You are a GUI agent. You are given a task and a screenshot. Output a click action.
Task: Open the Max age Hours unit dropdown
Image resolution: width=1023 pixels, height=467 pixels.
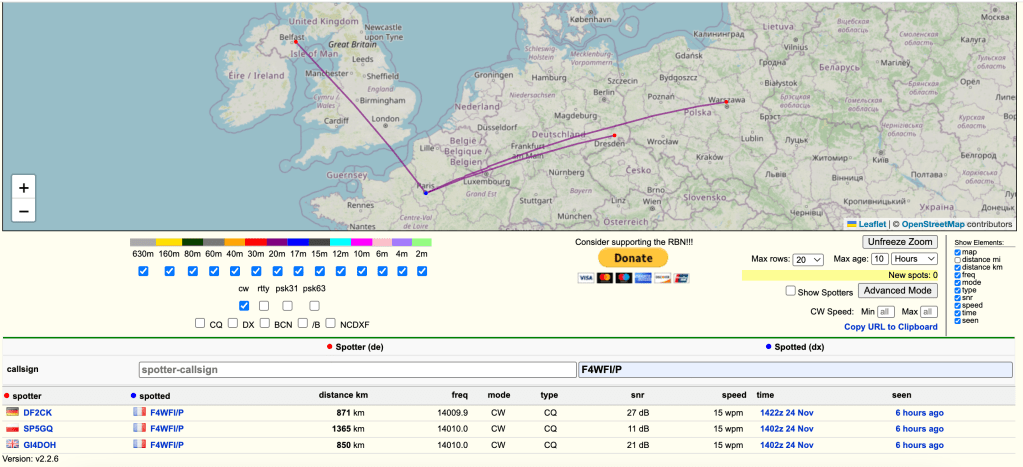point(917,259)
